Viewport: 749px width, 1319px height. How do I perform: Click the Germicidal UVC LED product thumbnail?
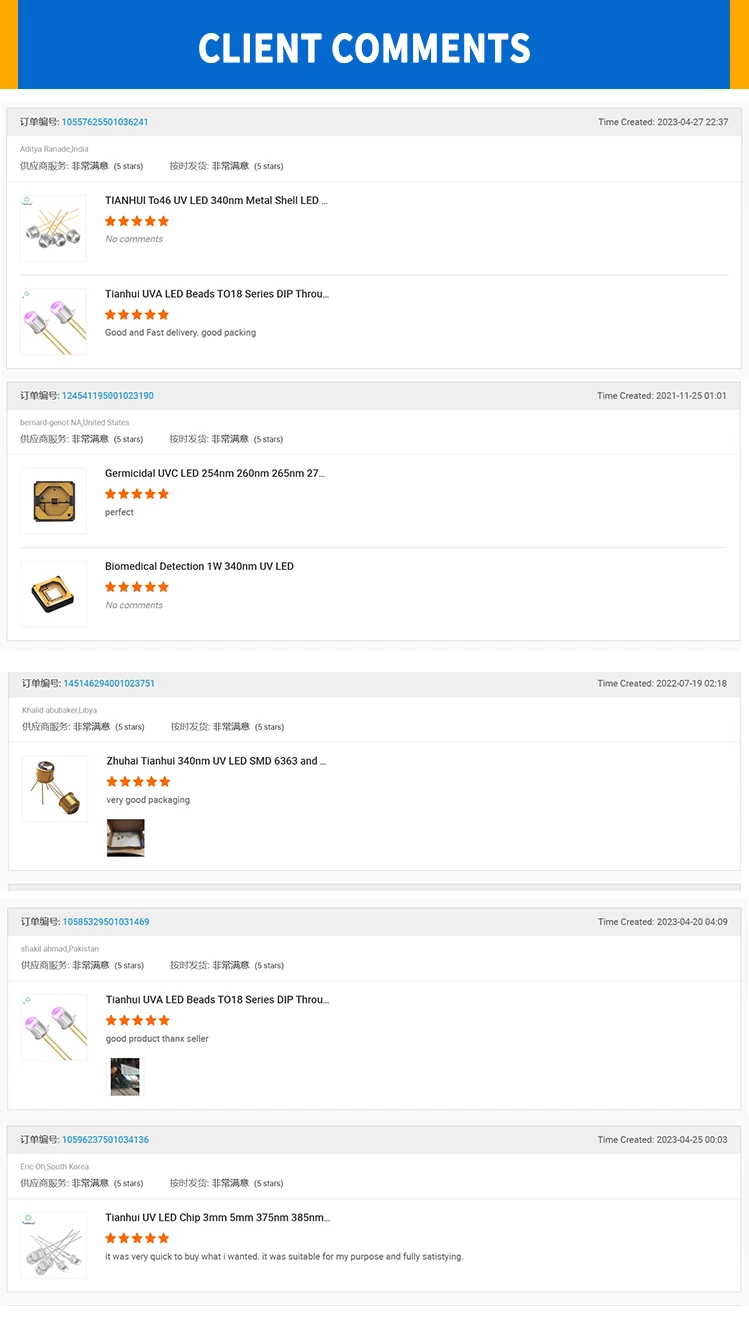click(x=53, y=500)
